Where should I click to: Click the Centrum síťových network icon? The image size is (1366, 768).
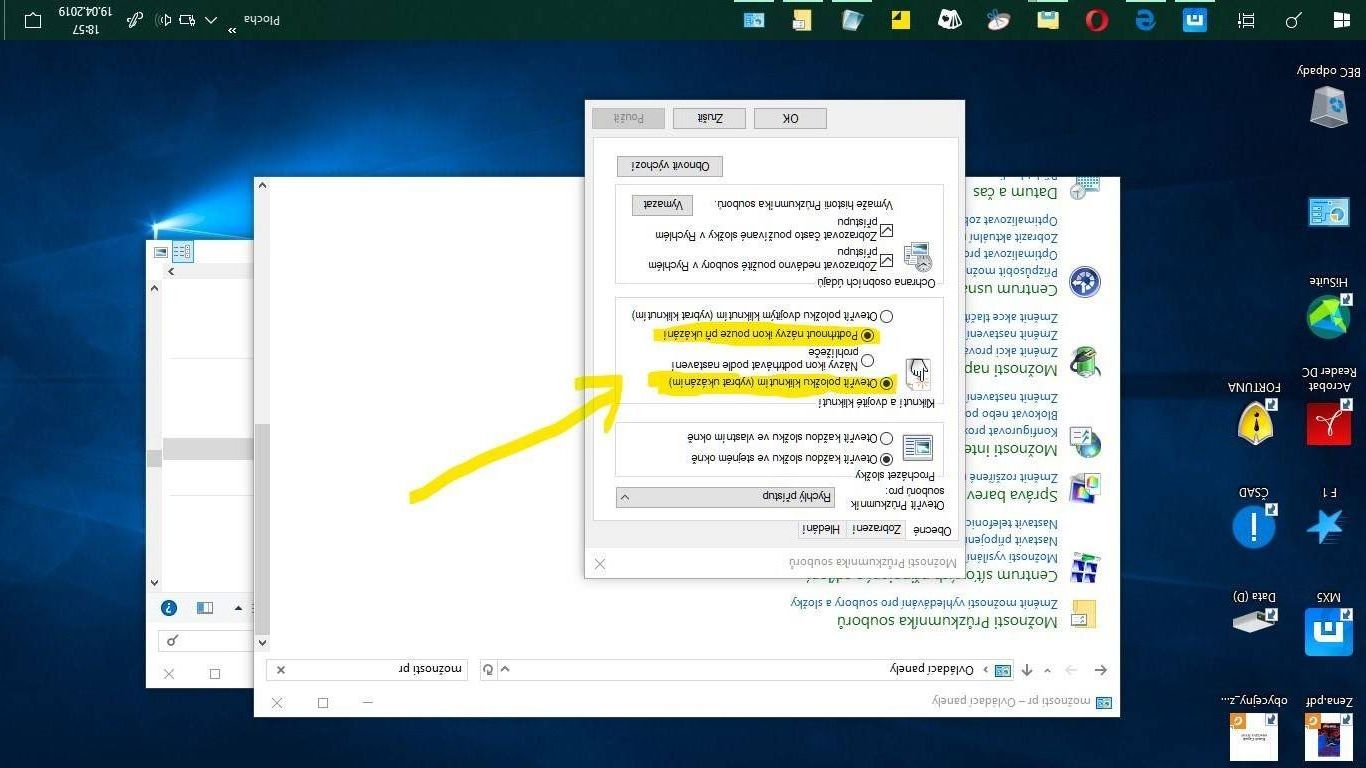1085,568
